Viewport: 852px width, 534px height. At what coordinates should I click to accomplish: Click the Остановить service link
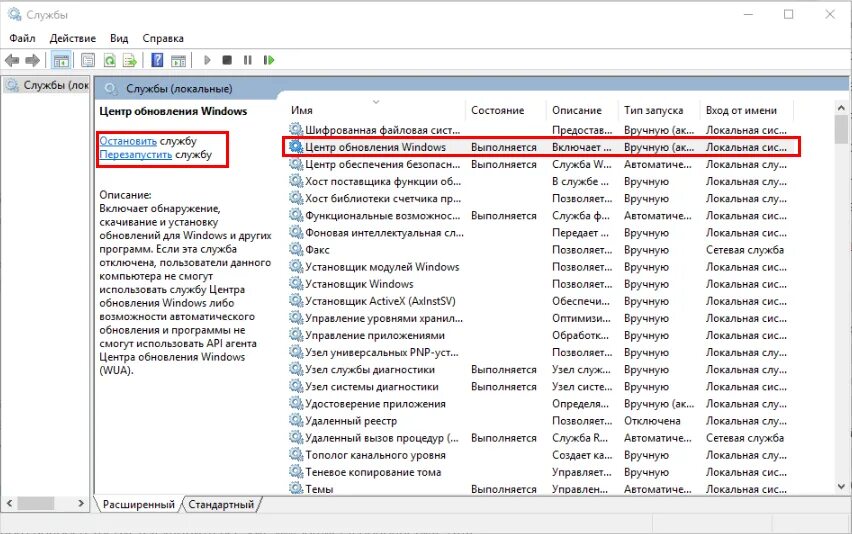(128, 141)
